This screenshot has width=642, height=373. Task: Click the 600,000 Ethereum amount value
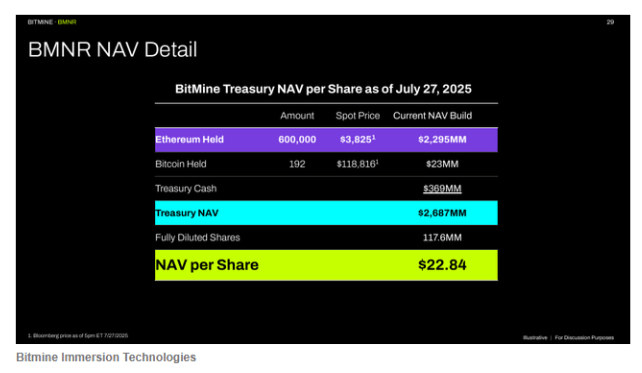pos(297,140)
